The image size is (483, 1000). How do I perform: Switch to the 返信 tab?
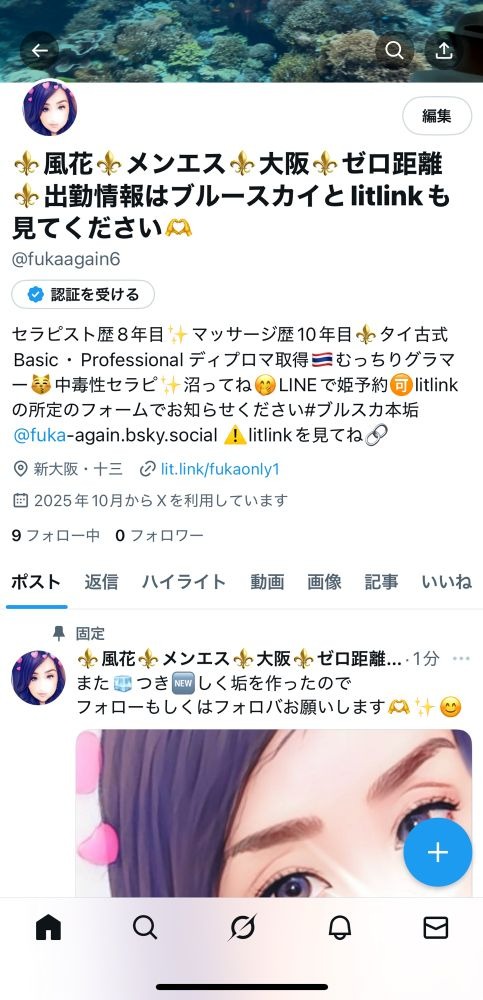pos(101,582)
